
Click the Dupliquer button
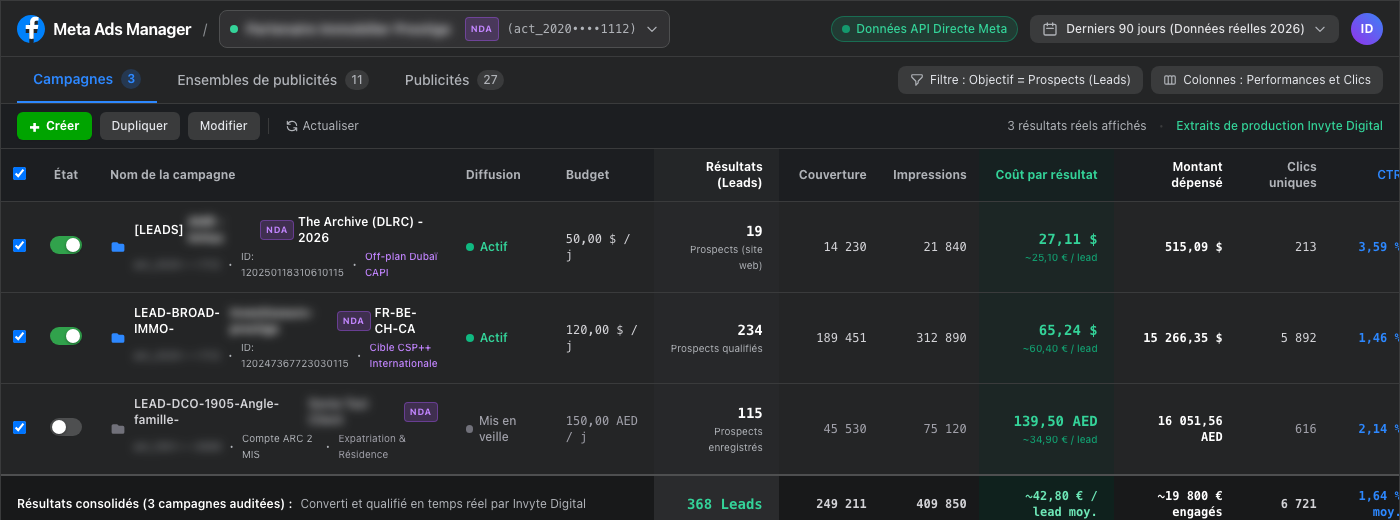(140, 126)
